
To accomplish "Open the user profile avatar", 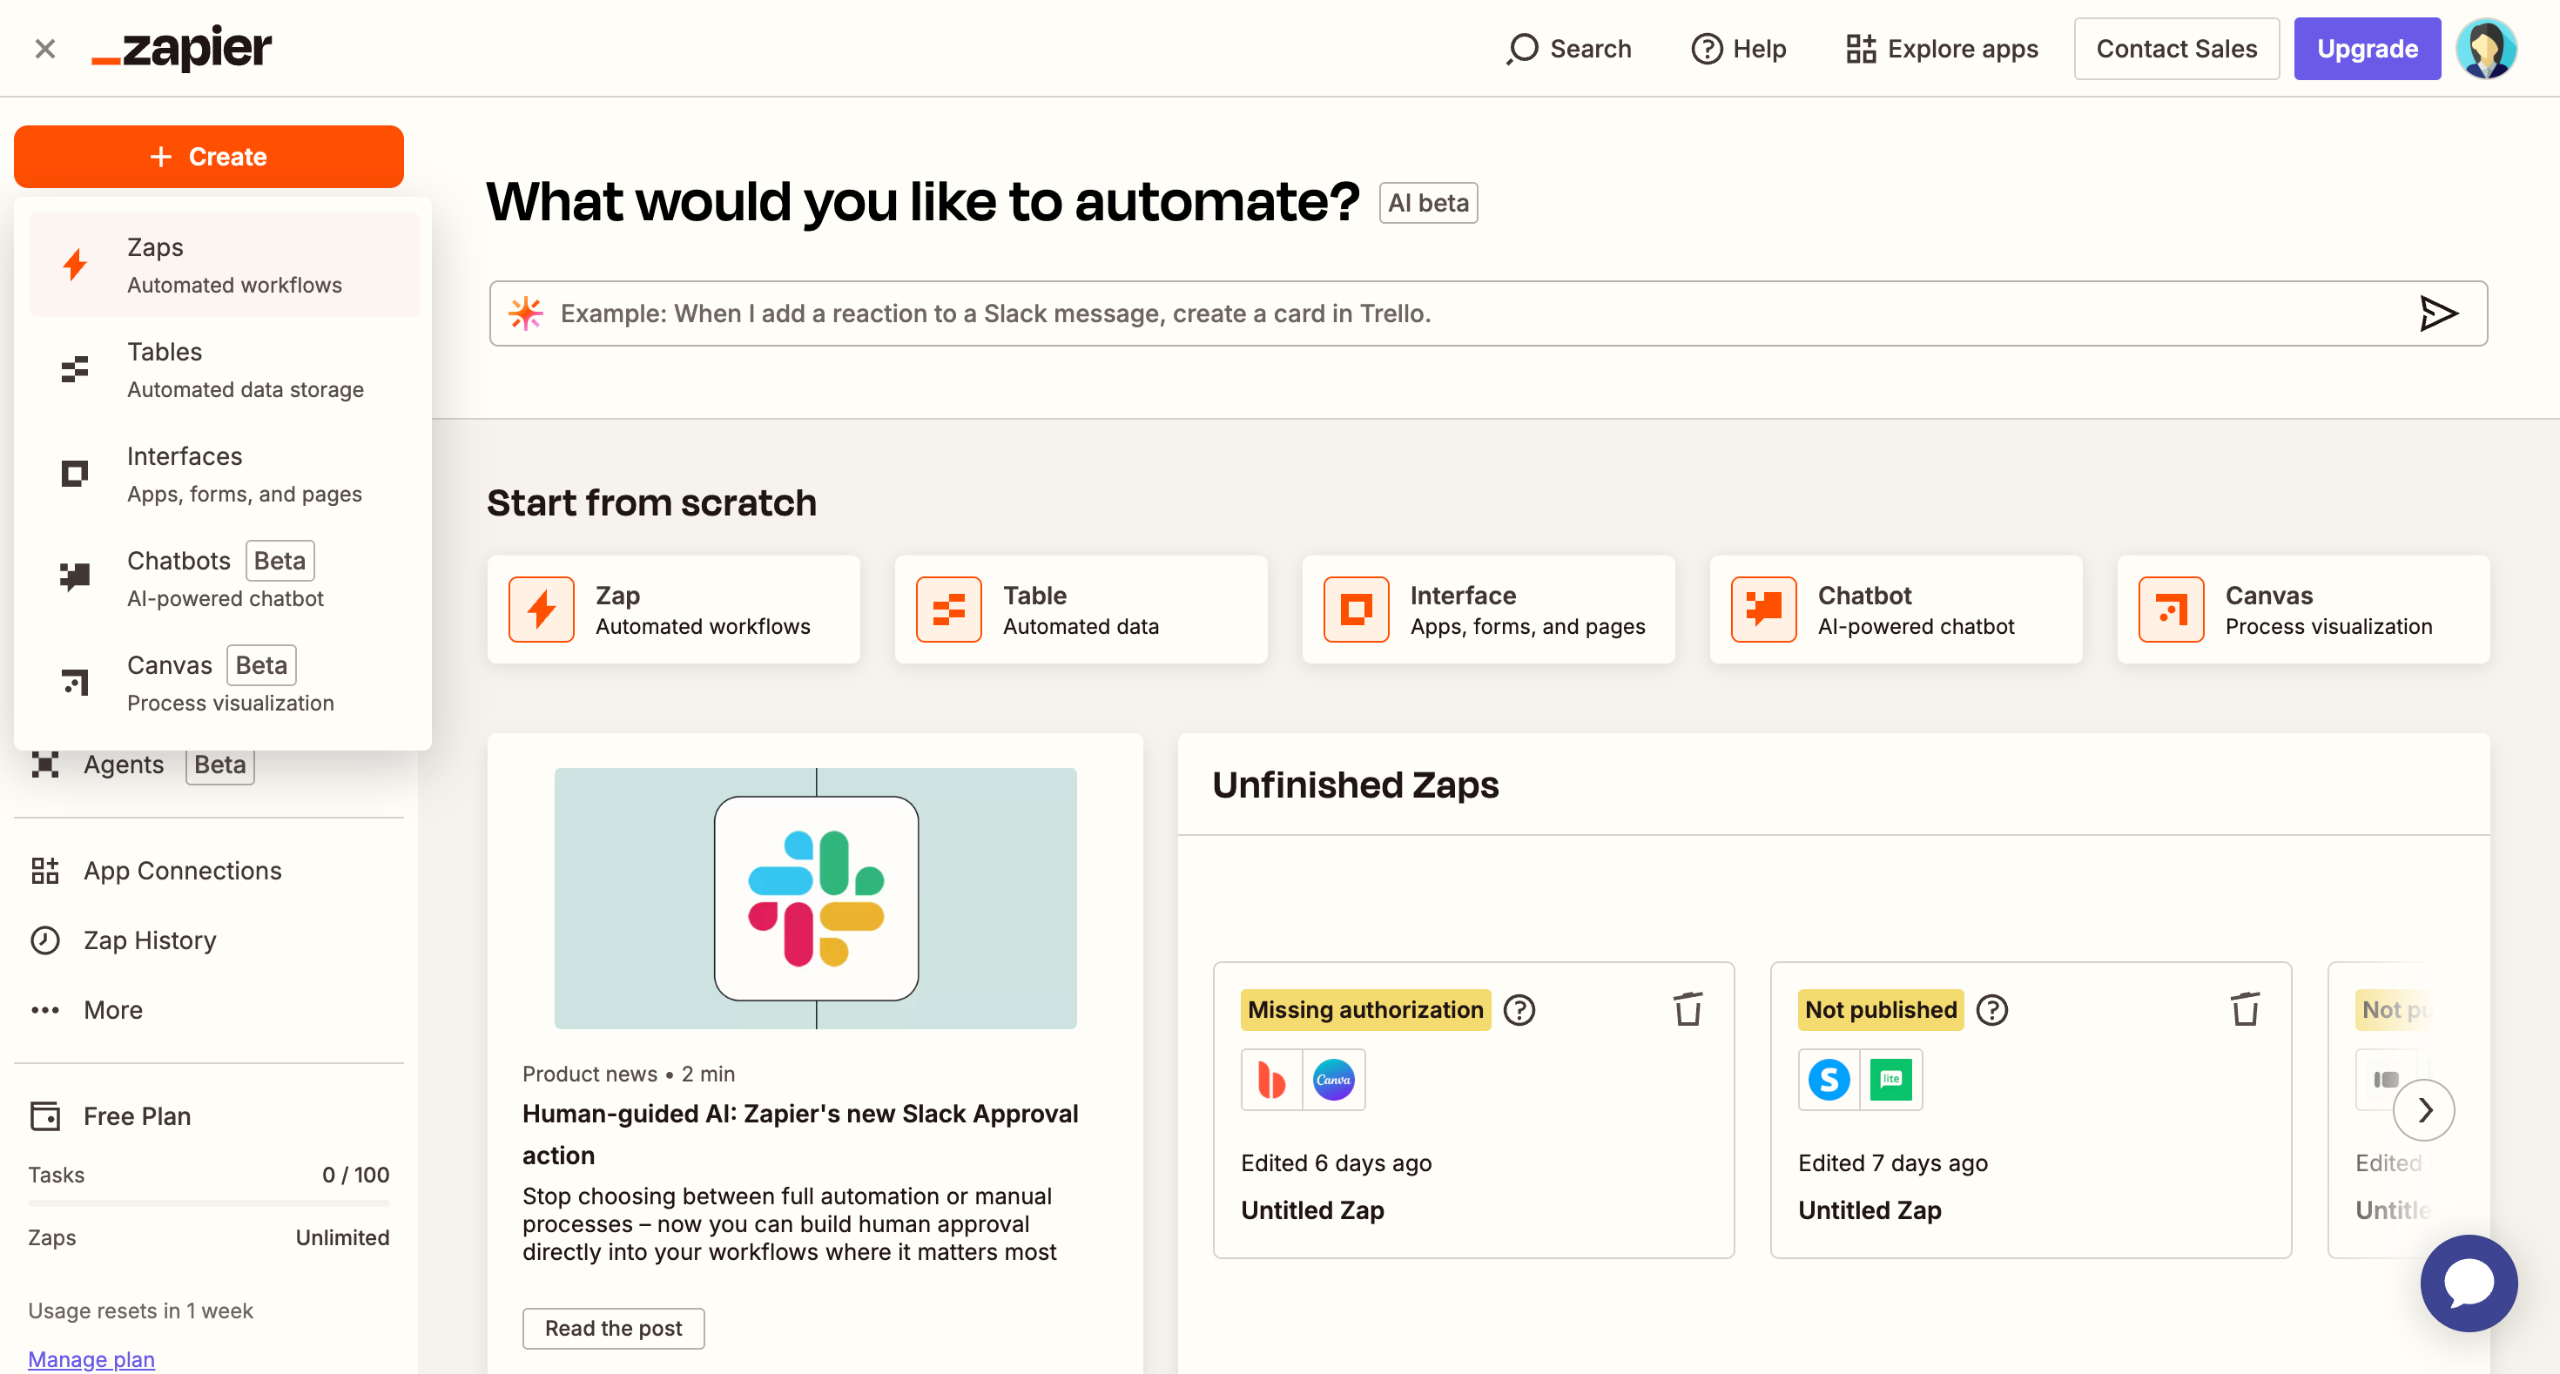I will tap(2486, 48).
